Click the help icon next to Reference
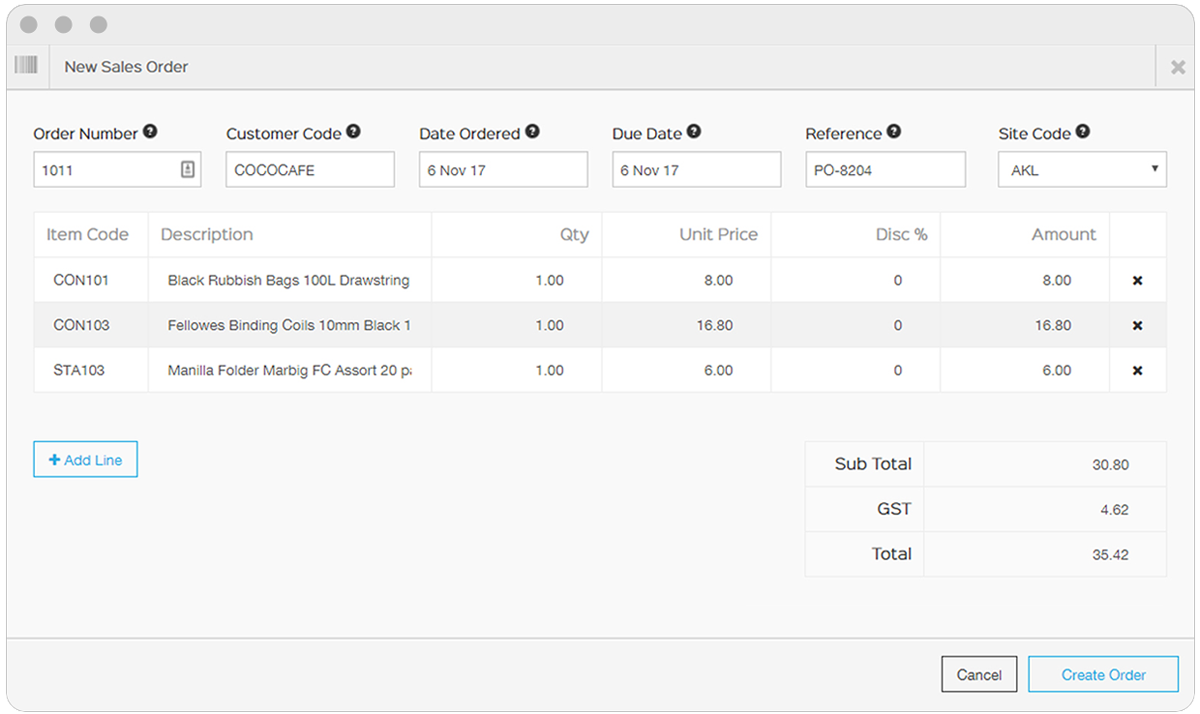Image resolution: width=1200 pixels, height=714 pixels. [x=893, y=132]
